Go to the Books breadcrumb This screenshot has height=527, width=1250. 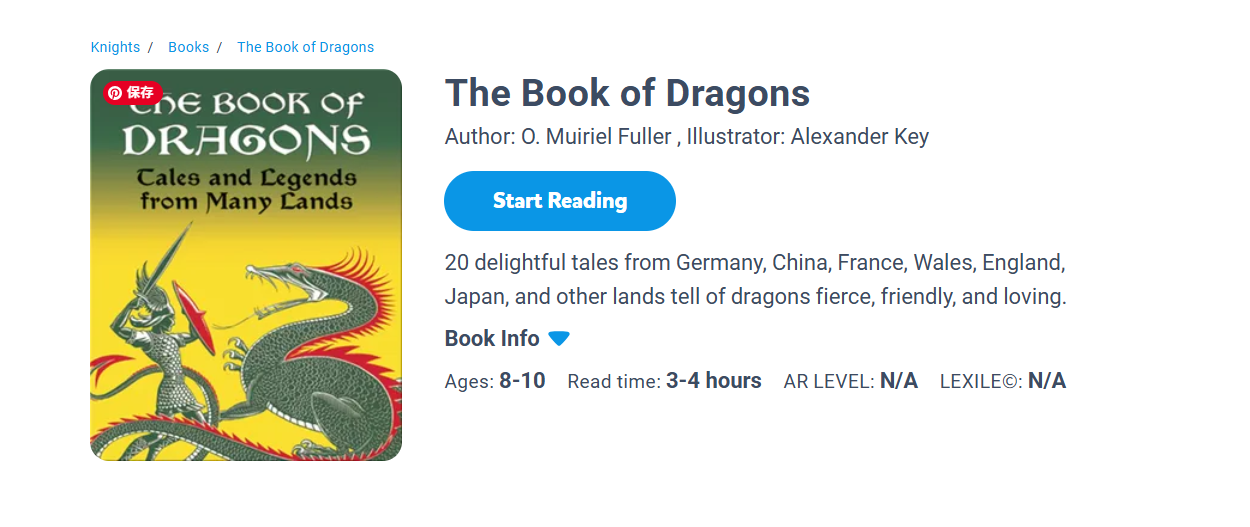[x=188, y=47]
